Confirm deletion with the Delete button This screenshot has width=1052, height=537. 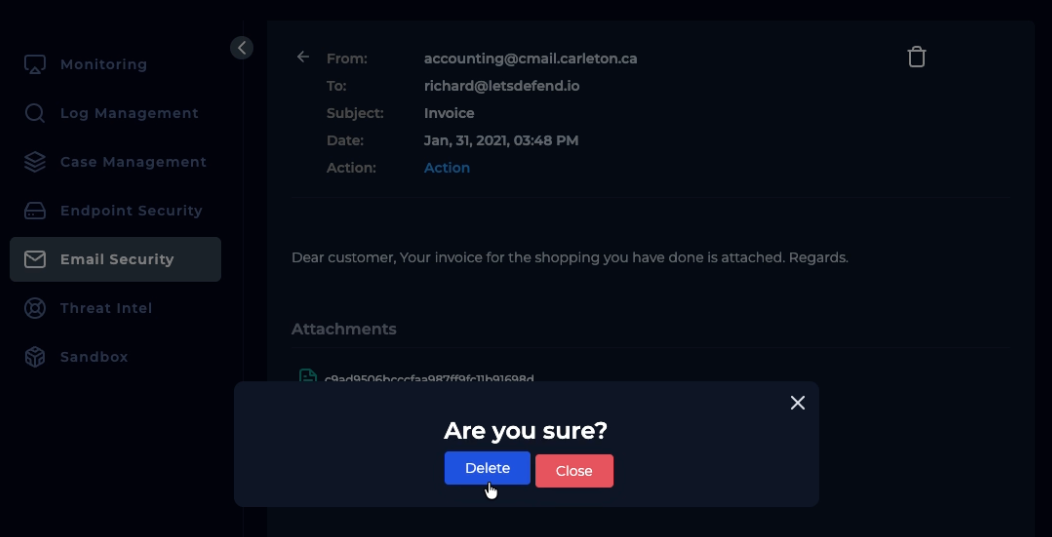click(487, 468)
